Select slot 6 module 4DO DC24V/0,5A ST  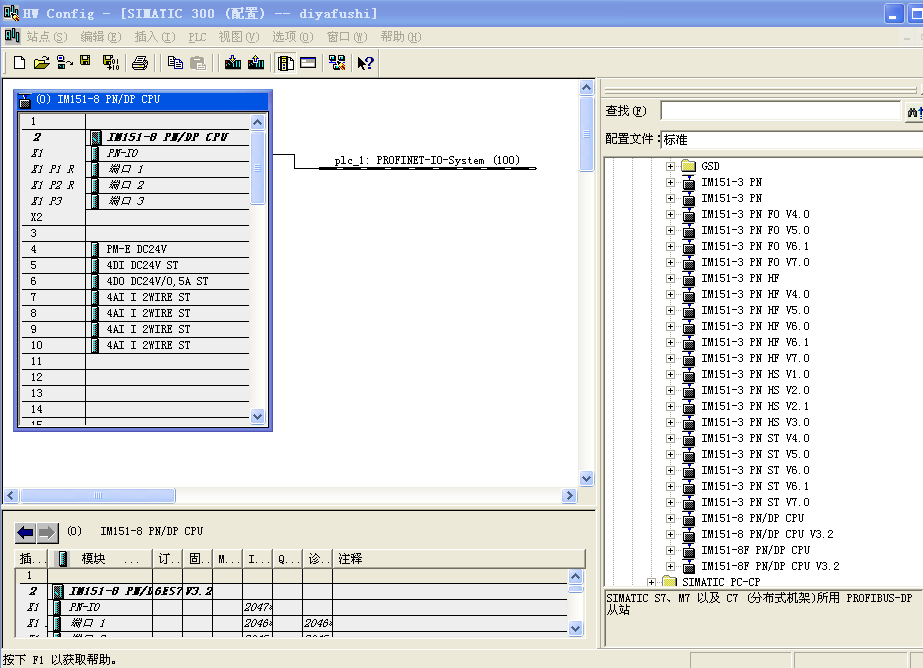pos(157,281)
